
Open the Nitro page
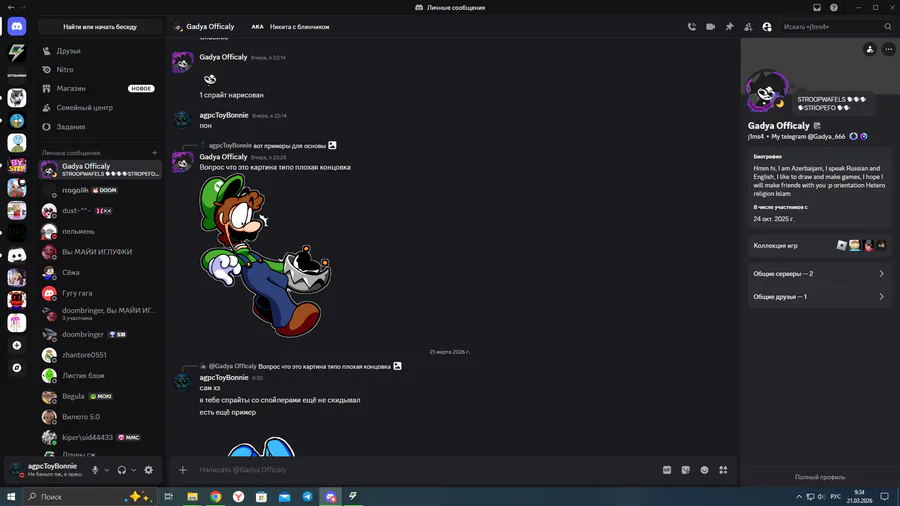point(100,69)
